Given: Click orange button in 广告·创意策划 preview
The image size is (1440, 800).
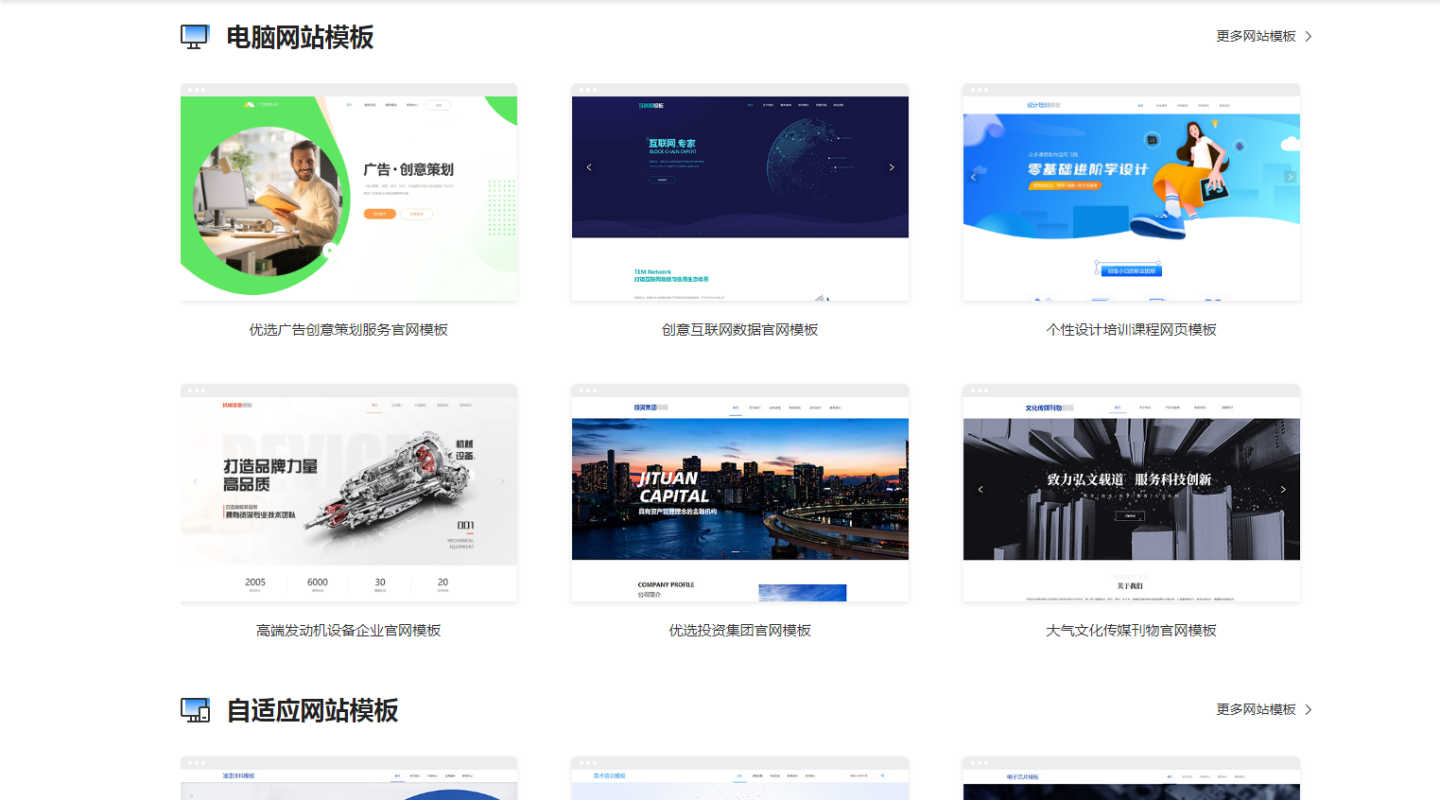Looking at the screenshot, I should pos(379,214).
